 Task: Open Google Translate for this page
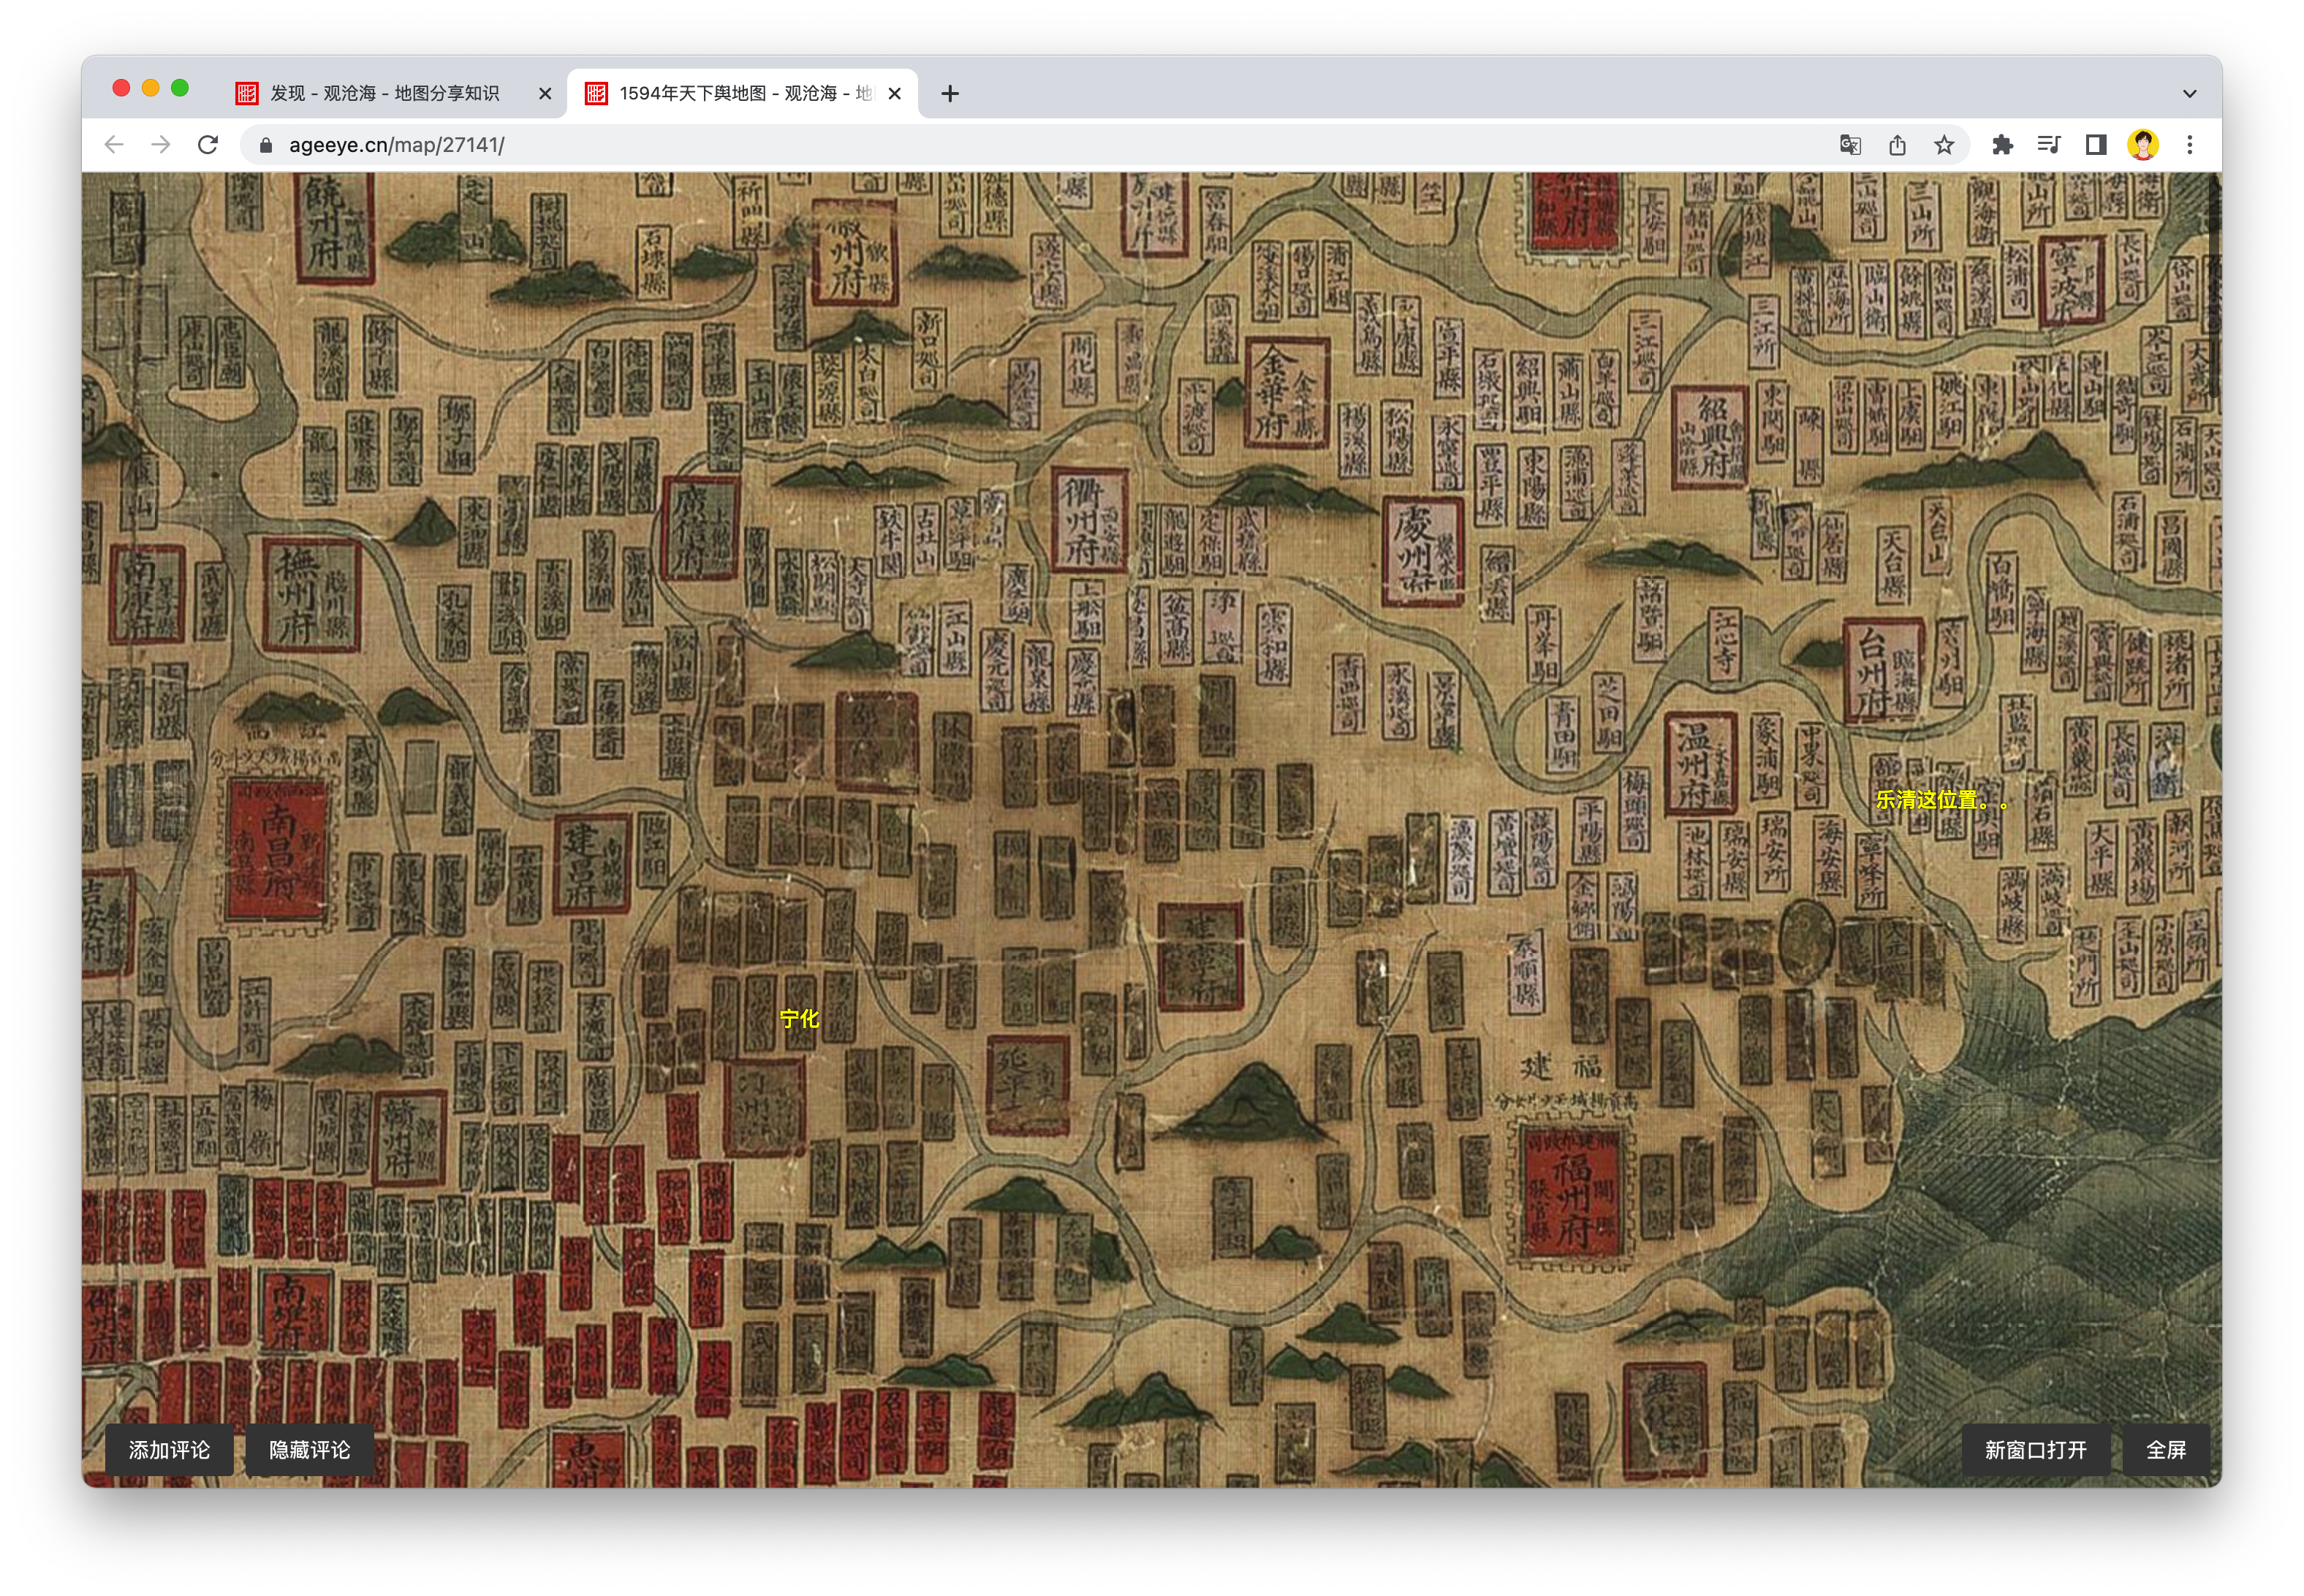(x=1850, y=145)
